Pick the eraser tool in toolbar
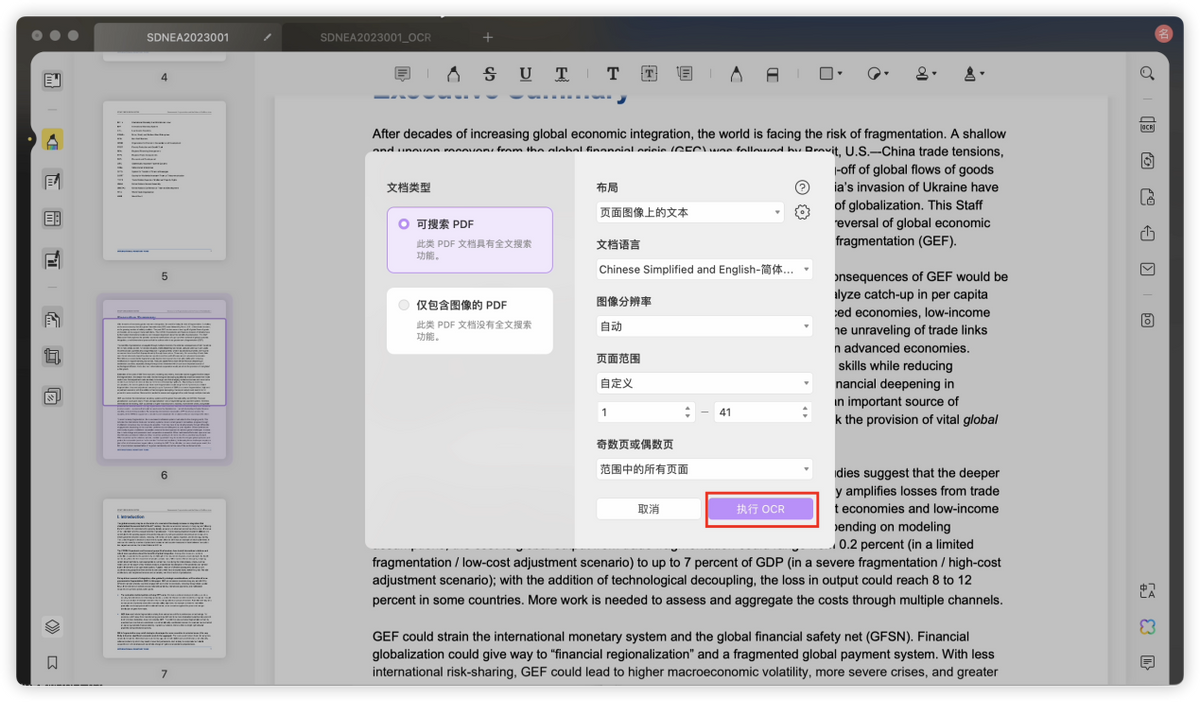1200x702 pixels. tap(772, 74)
